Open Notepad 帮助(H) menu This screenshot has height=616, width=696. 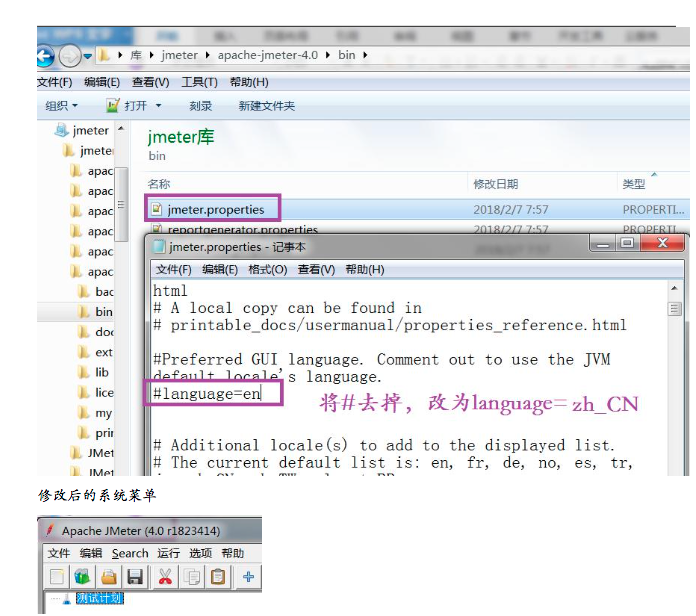[x=365, y=269]
